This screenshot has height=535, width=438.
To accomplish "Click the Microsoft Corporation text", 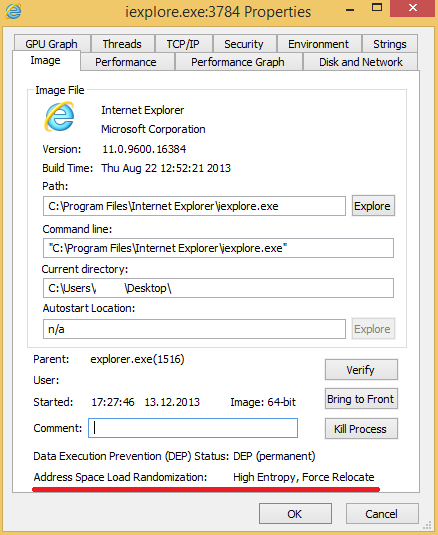I will pyautogui.click(x=153, y=129).
